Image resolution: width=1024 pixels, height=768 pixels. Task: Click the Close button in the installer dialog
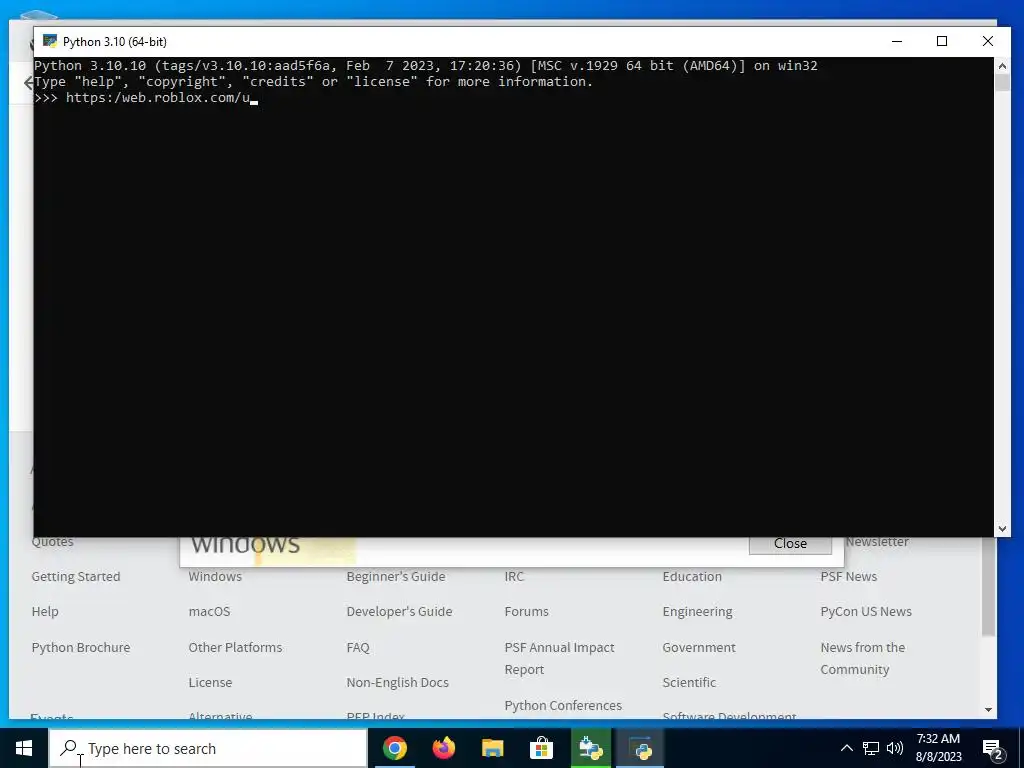[x=790, y=543]
